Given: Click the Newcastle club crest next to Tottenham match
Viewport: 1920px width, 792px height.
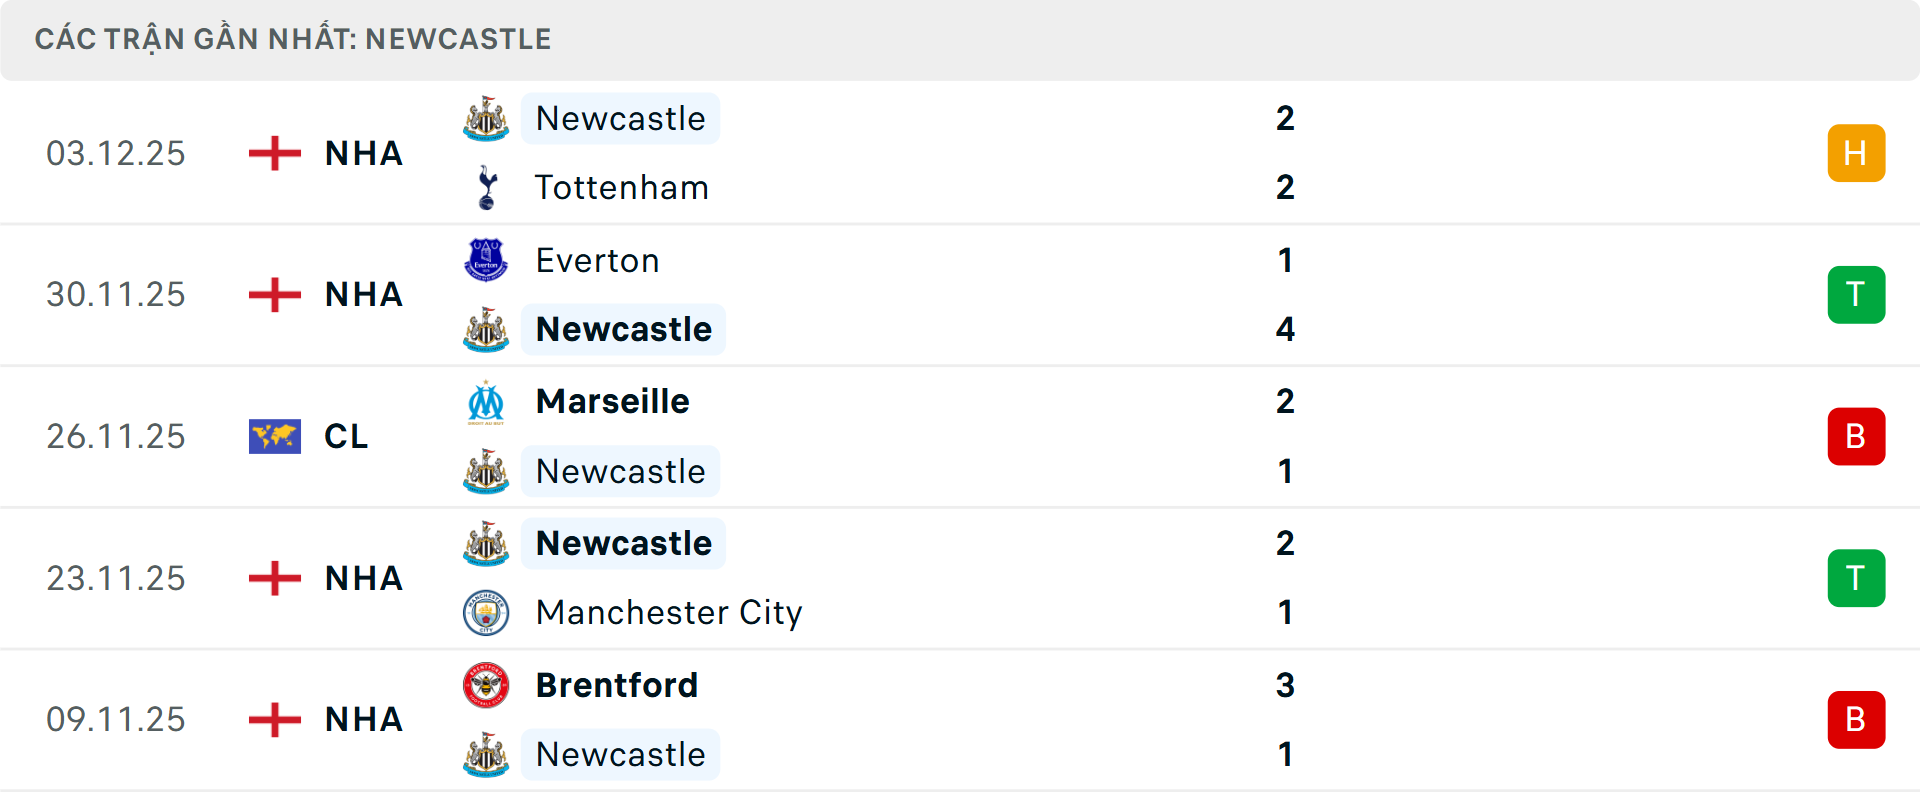Looking at the screenshot, I should pos(486,118).
